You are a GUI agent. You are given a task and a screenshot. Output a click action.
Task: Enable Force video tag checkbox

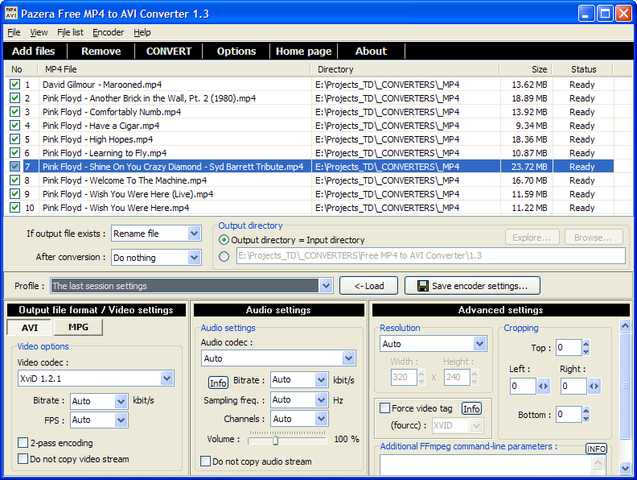pyautogui.click(x=384, y=408)
